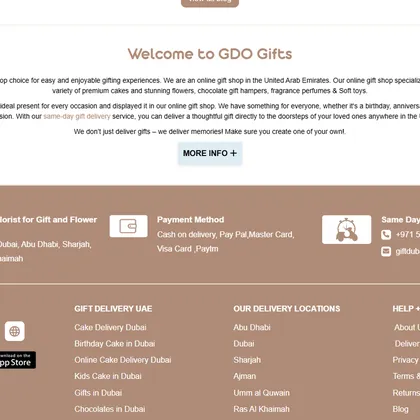This screenshot has width=420, height=420.
Task: Select Umm al Quwain location
Action: [261, 393]
